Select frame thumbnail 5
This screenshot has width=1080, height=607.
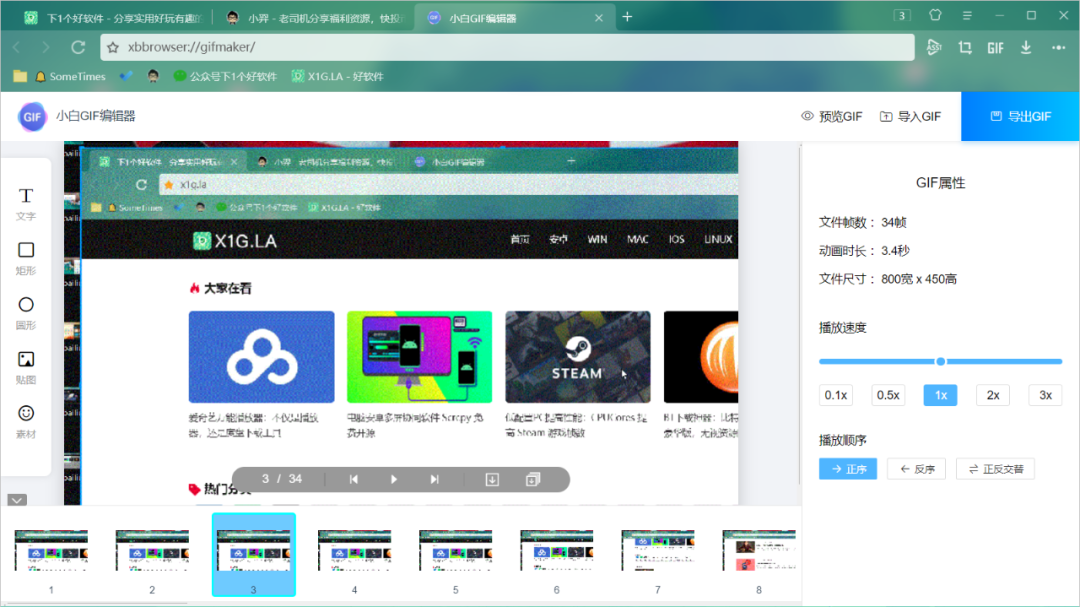point(455,555)
